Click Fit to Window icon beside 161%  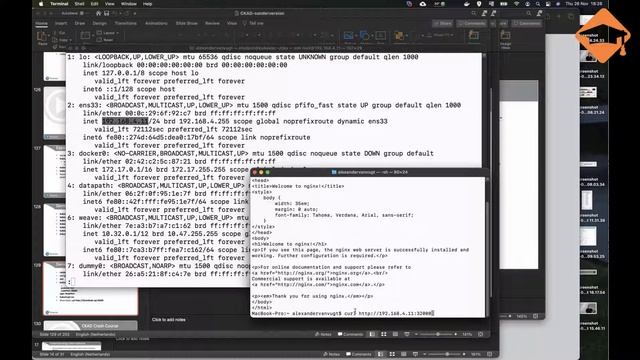(x=489, y=354)
